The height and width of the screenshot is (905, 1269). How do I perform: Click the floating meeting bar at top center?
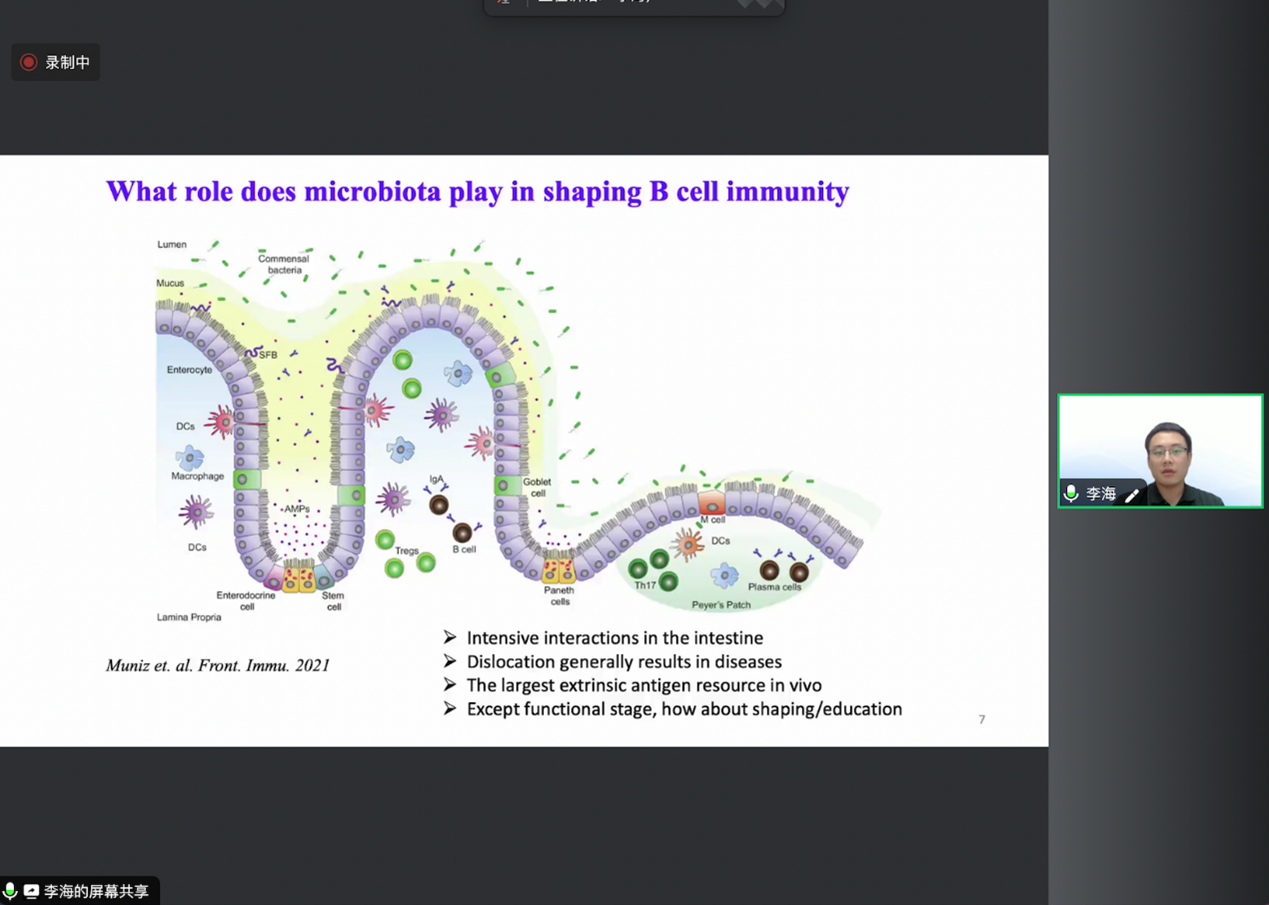click(x=634, y=6)
